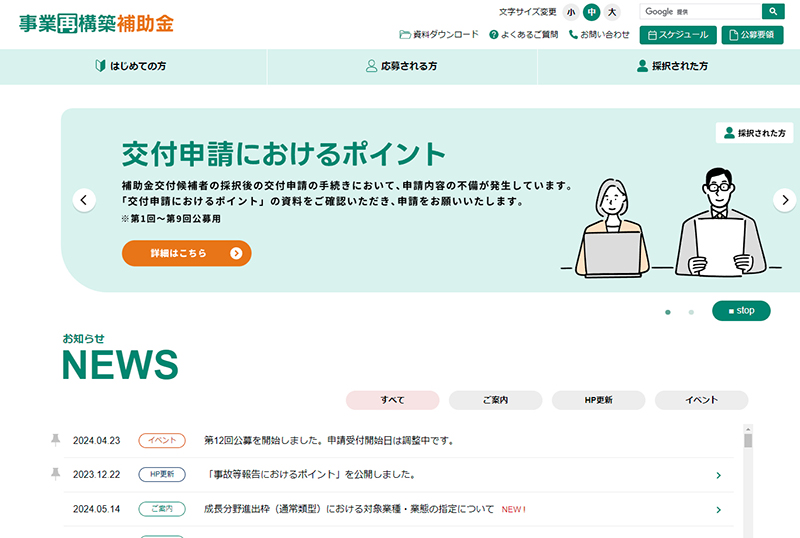This screenshot has width=800, height=538.
Task: Stop the slideshow with stop button
Action: (741, 311)
